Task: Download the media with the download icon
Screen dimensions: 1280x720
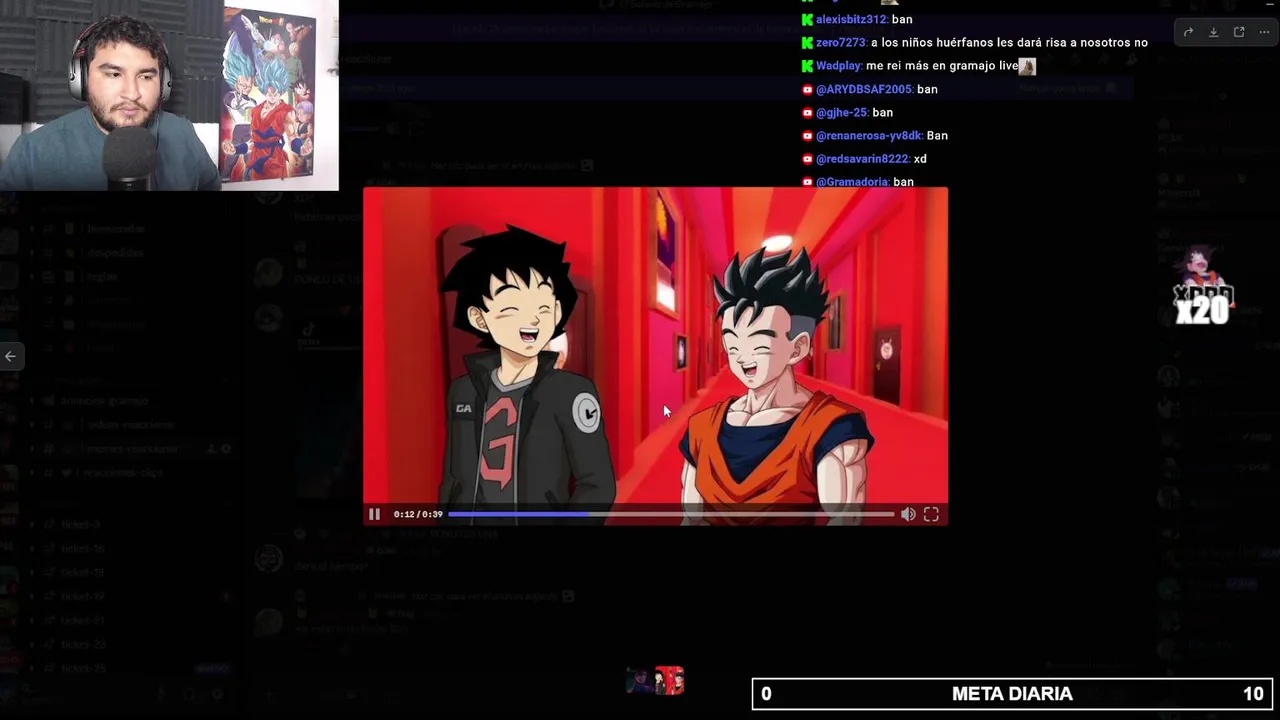Action: pos(1213,32)
